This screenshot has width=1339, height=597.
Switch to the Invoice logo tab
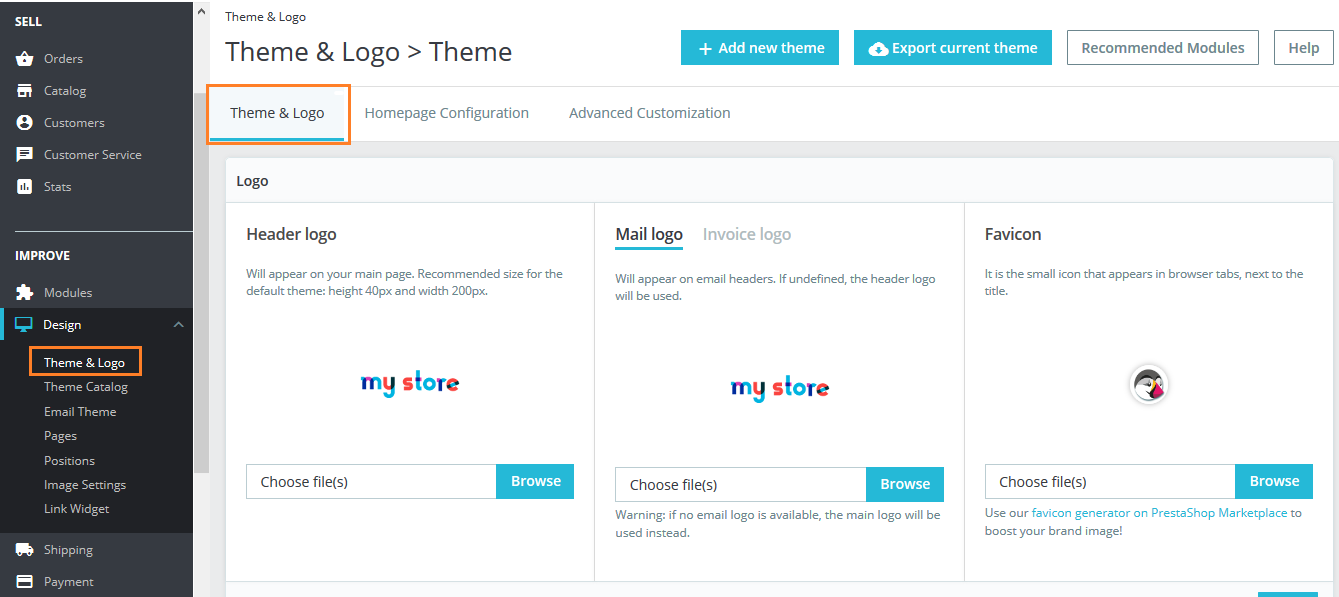click(746, 233)
